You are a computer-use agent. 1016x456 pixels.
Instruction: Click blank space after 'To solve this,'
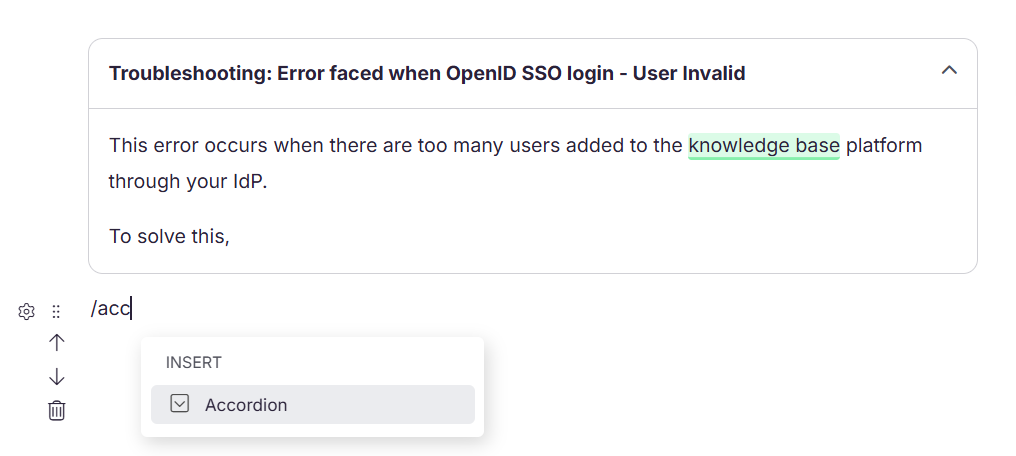pos(583,236)
